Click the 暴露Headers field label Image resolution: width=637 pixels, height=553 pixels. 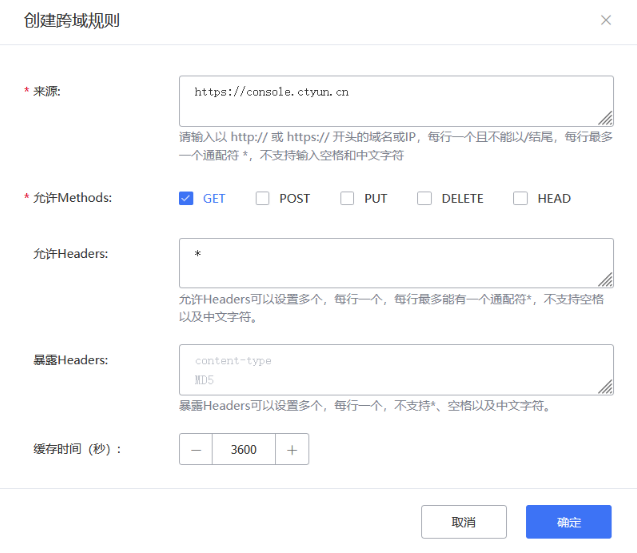[x=71, y=360]
